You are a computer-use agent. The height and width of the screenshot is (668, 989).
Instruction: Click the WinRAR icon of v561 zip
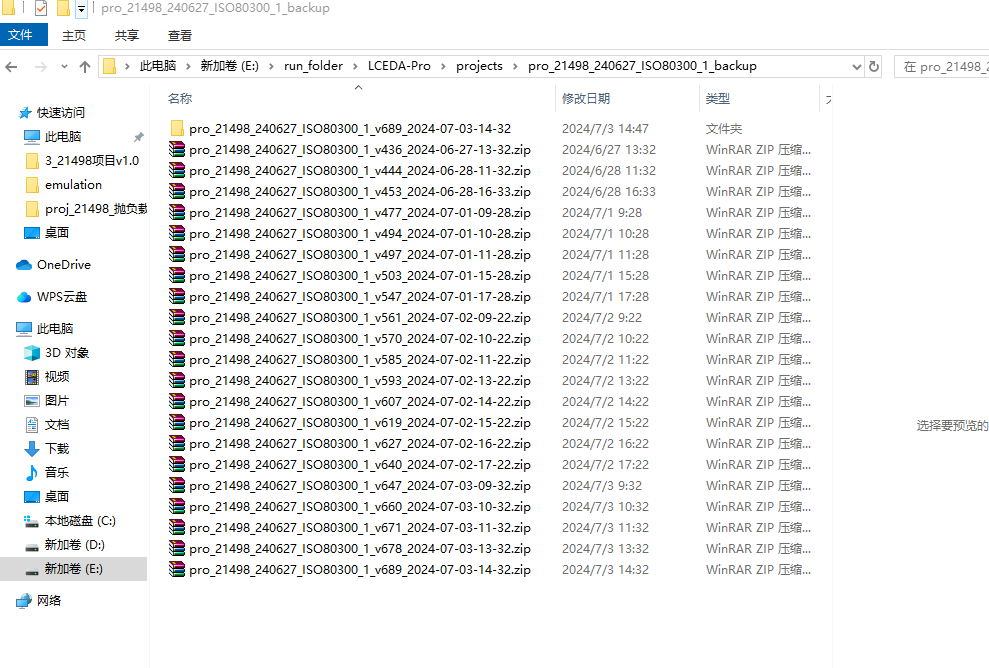pos(177,317)
